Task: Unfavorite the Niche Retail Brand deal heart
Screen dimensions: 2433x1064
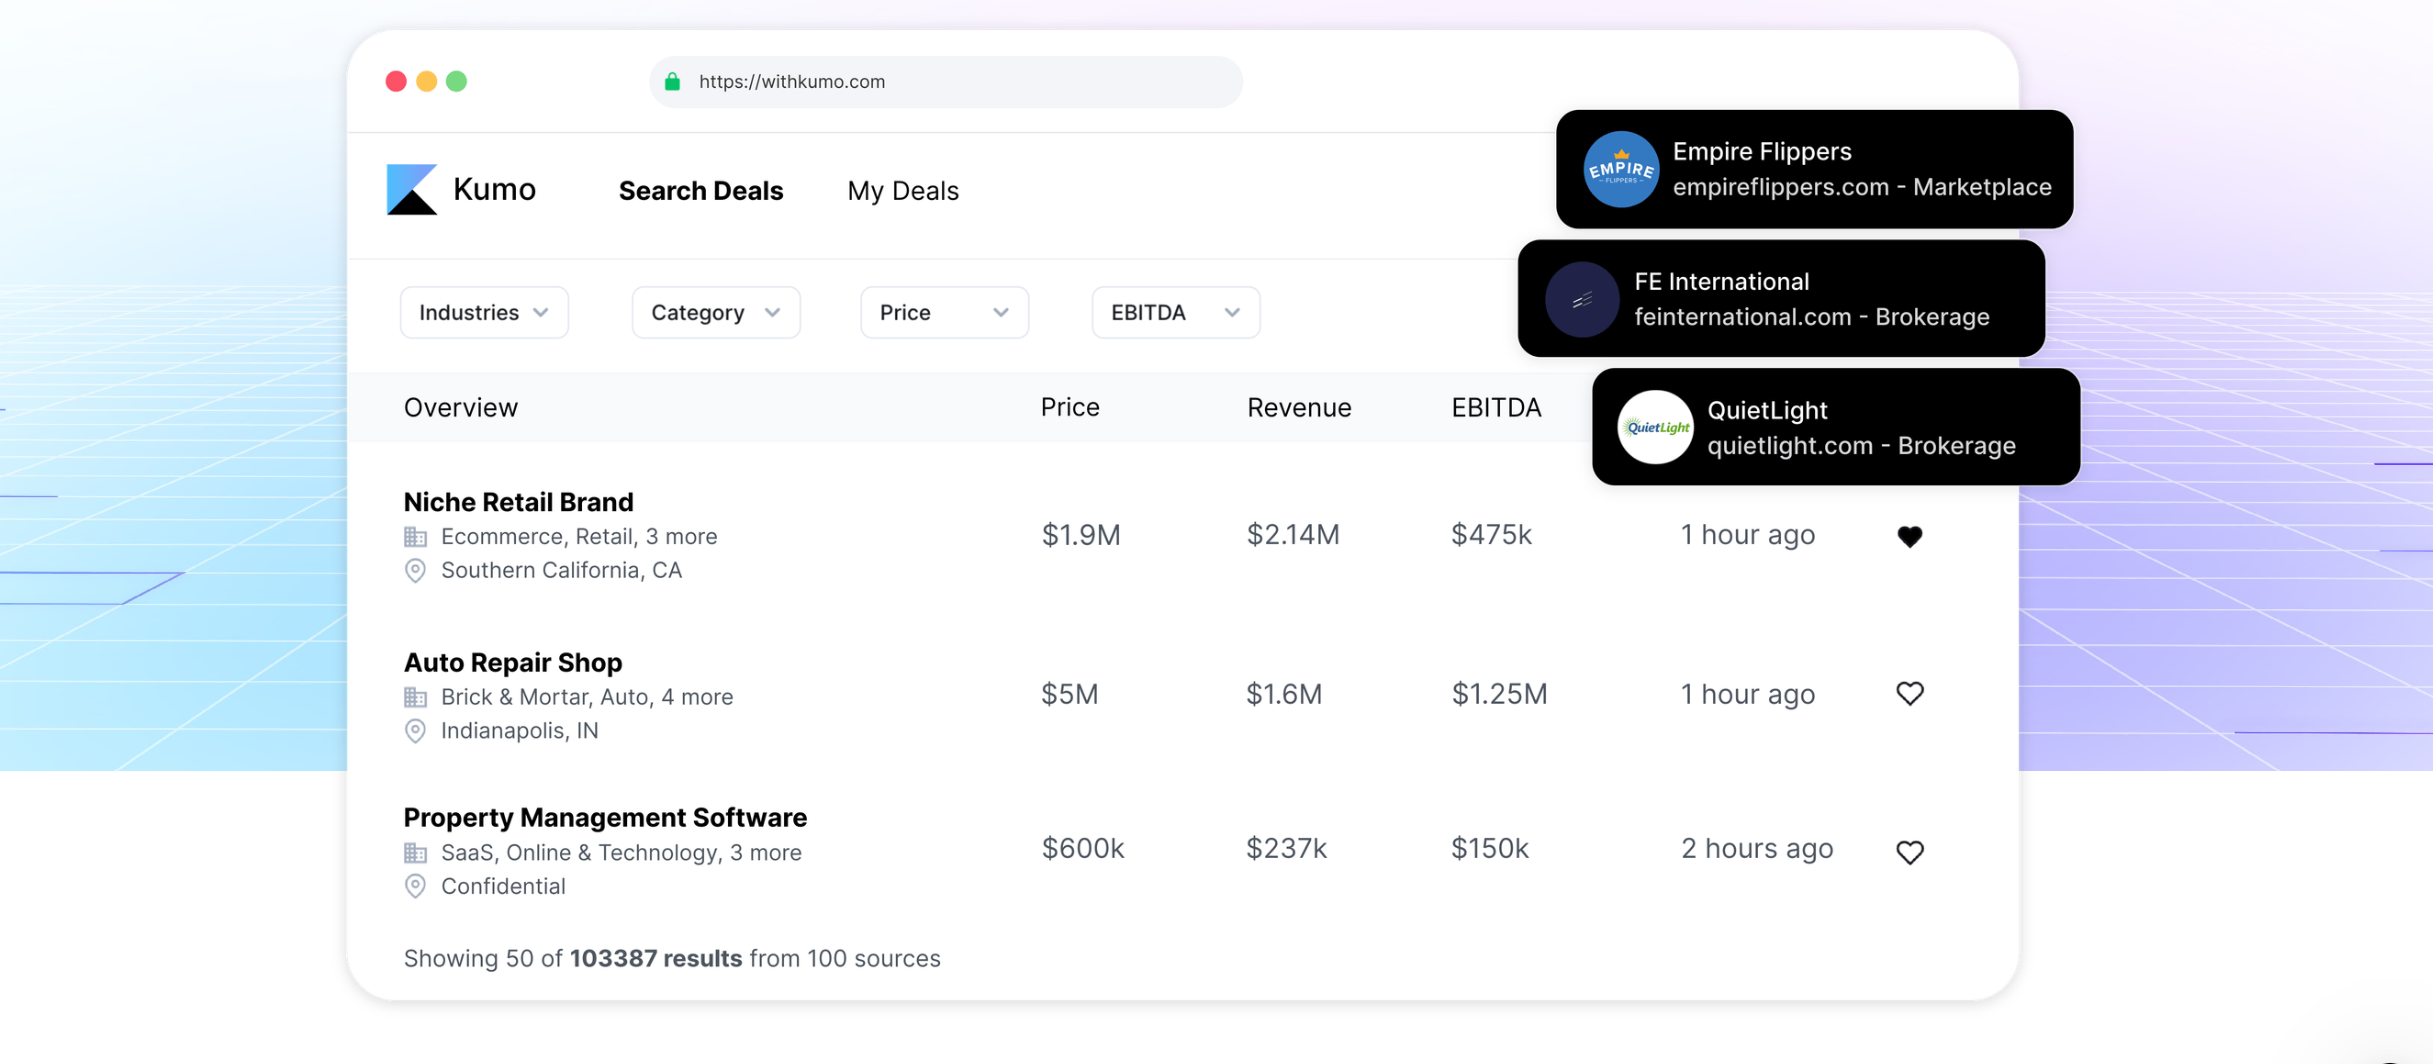Action: click(1909, 536)
